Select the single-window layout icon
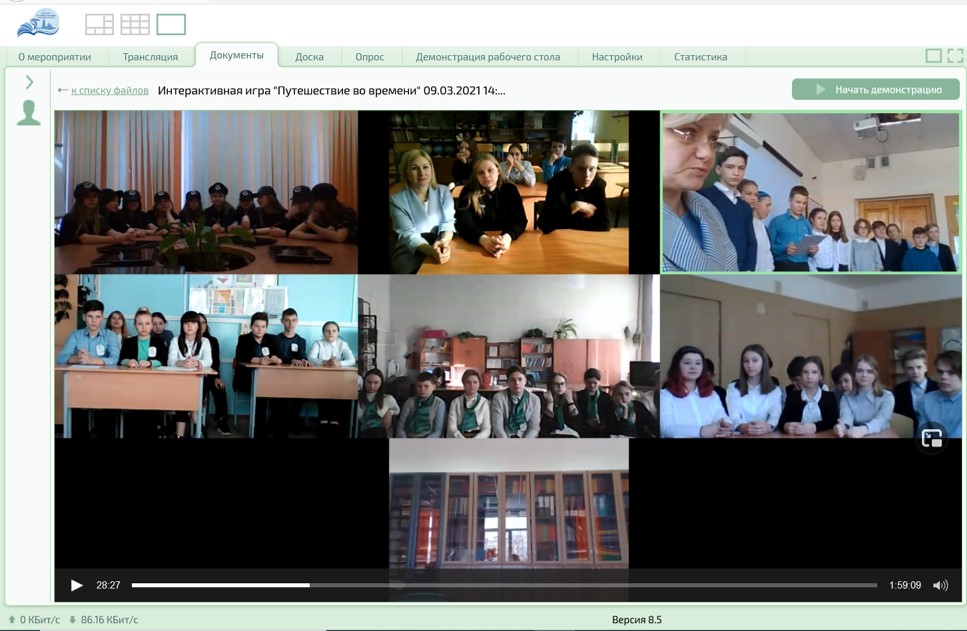The image size is (967, 631). pyautogui.click(x=171, y=25)
